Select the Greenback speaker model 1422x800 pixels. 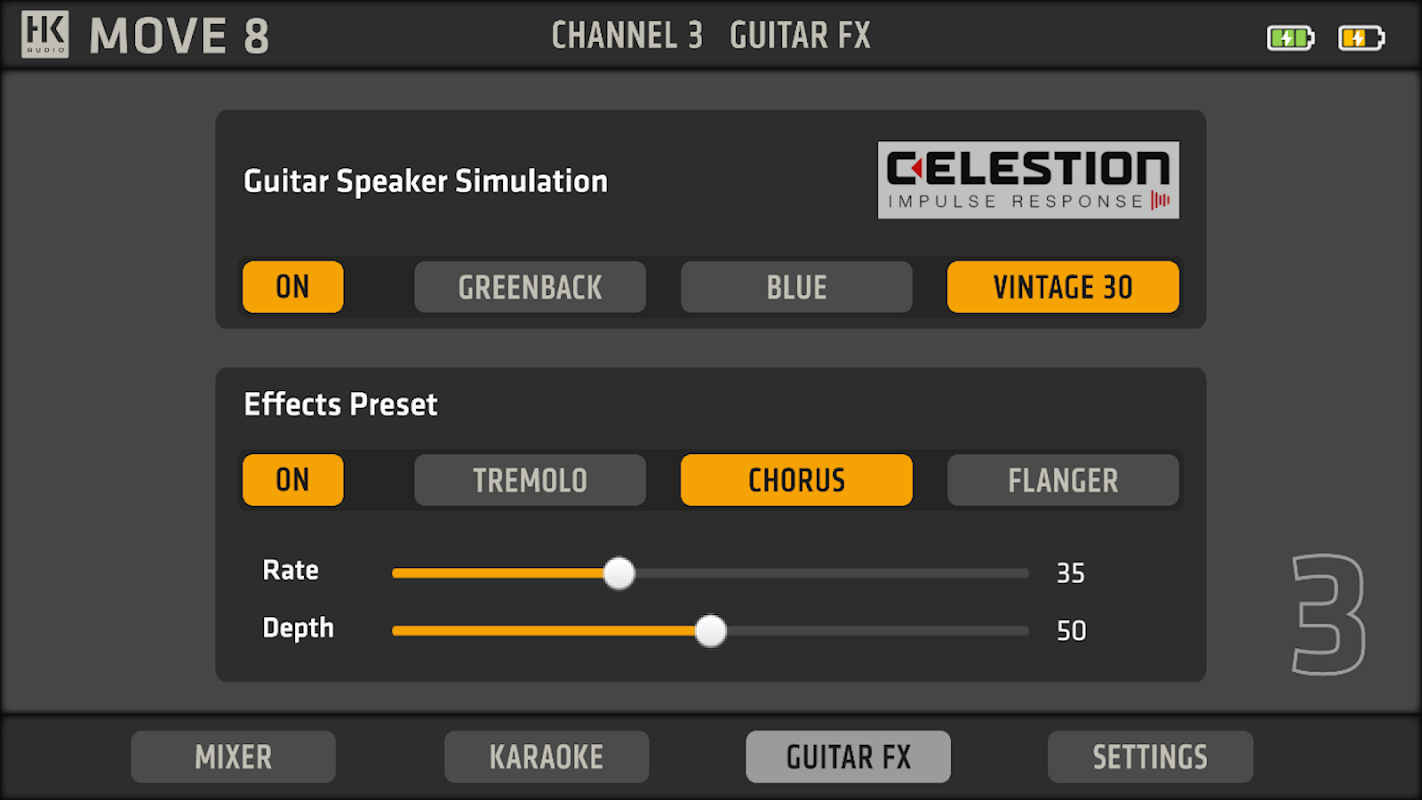tap(530, 287)
